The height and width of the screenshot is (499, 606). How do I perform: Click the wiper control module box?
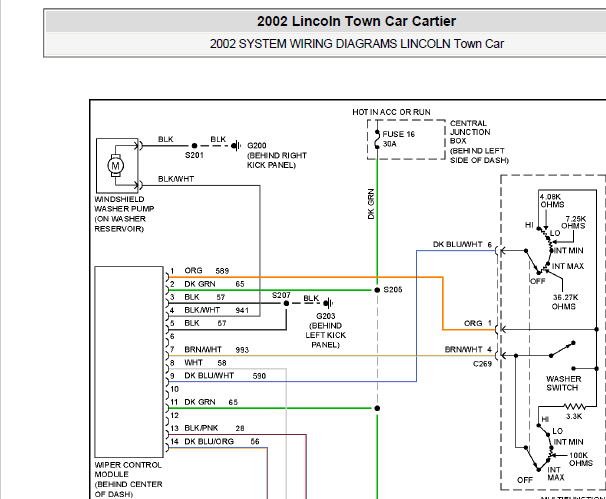pos(129,362)
